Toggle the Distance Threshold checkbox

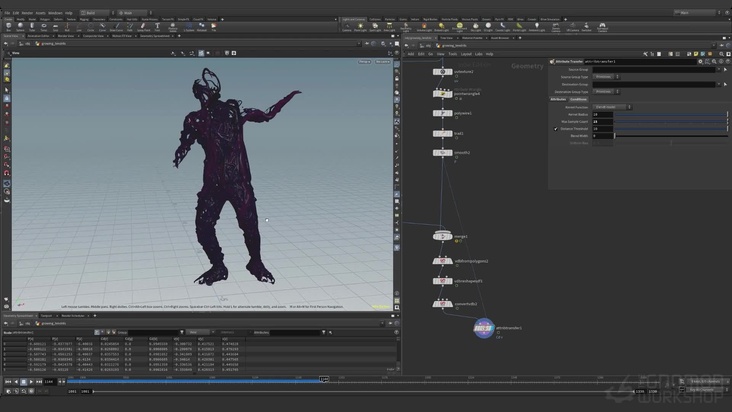click(x=556, y=128)
